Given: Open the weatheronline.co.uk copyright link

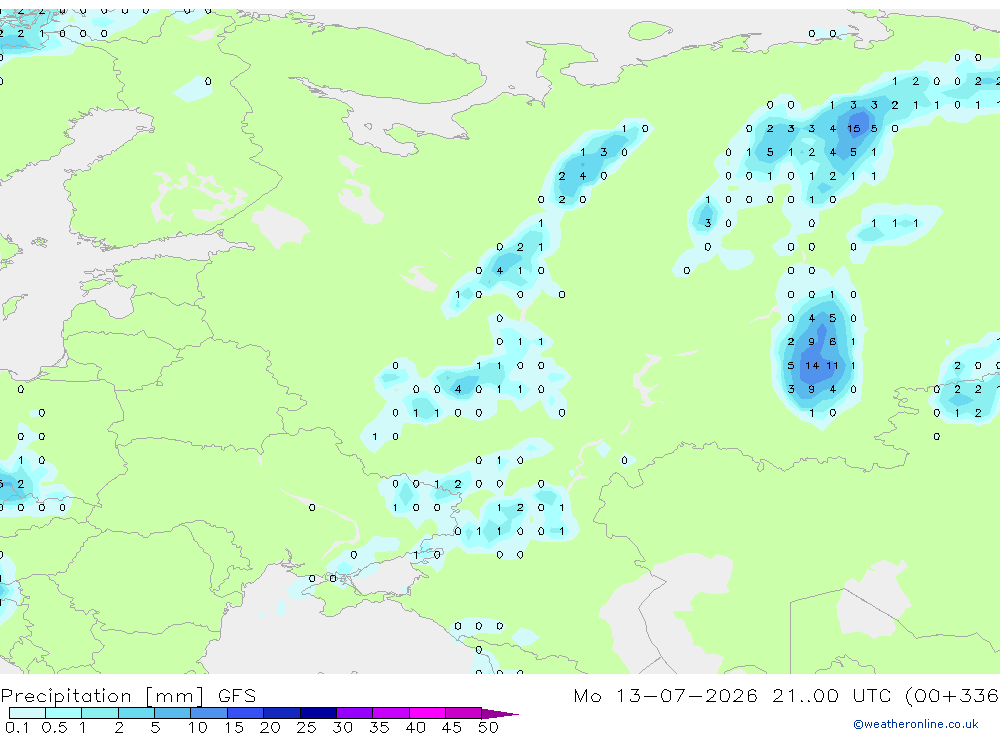Looking at the screenshot, I should (x=916, y=724).
